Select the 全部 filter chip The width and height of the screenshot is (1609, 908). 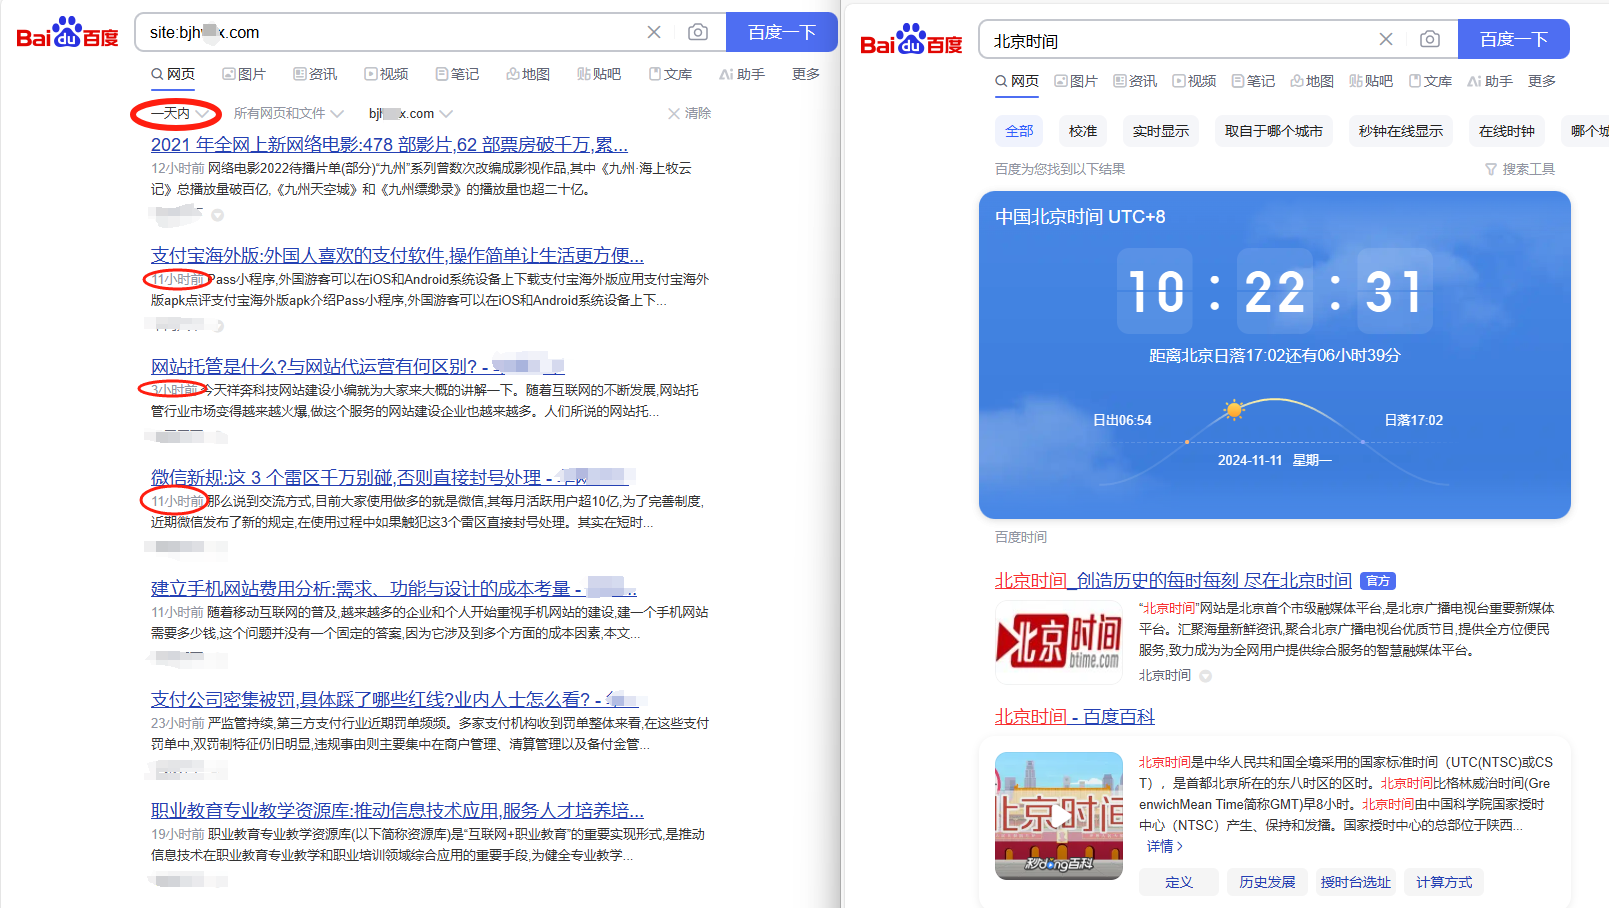point(1019,131)
